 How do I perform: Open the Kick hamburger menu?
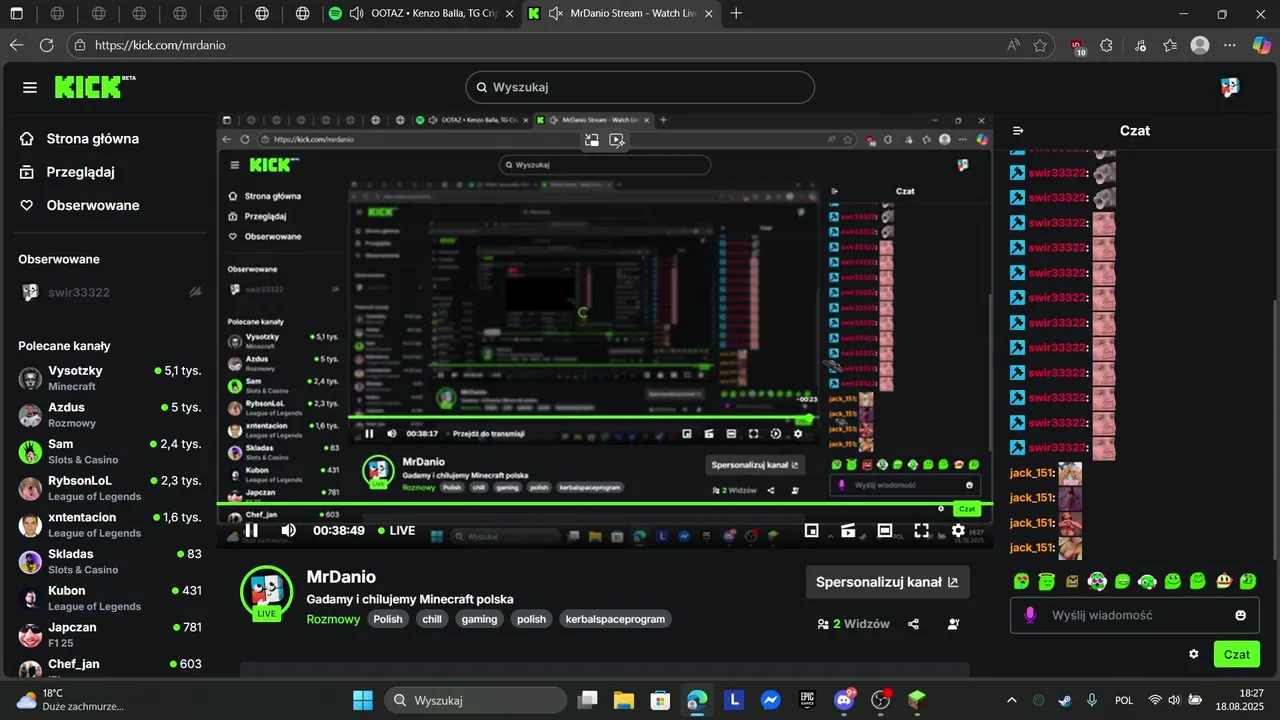(x=30, y=88)
